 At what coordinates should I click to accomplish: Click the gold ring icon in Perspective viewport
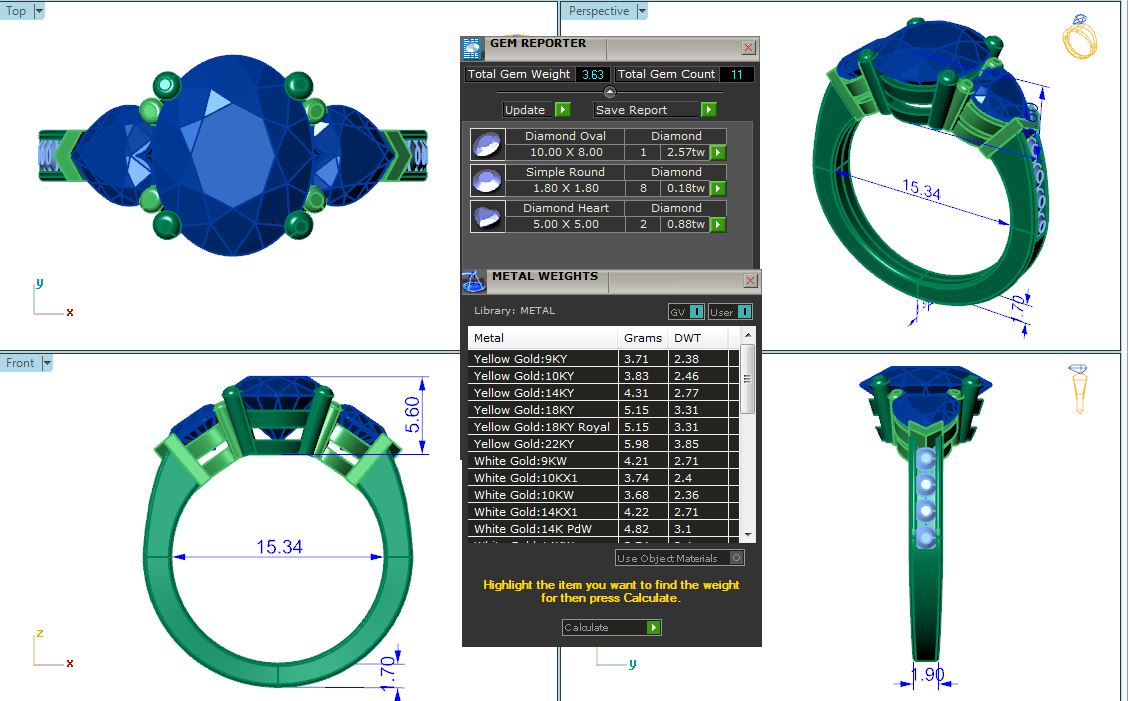(1079, 38)
